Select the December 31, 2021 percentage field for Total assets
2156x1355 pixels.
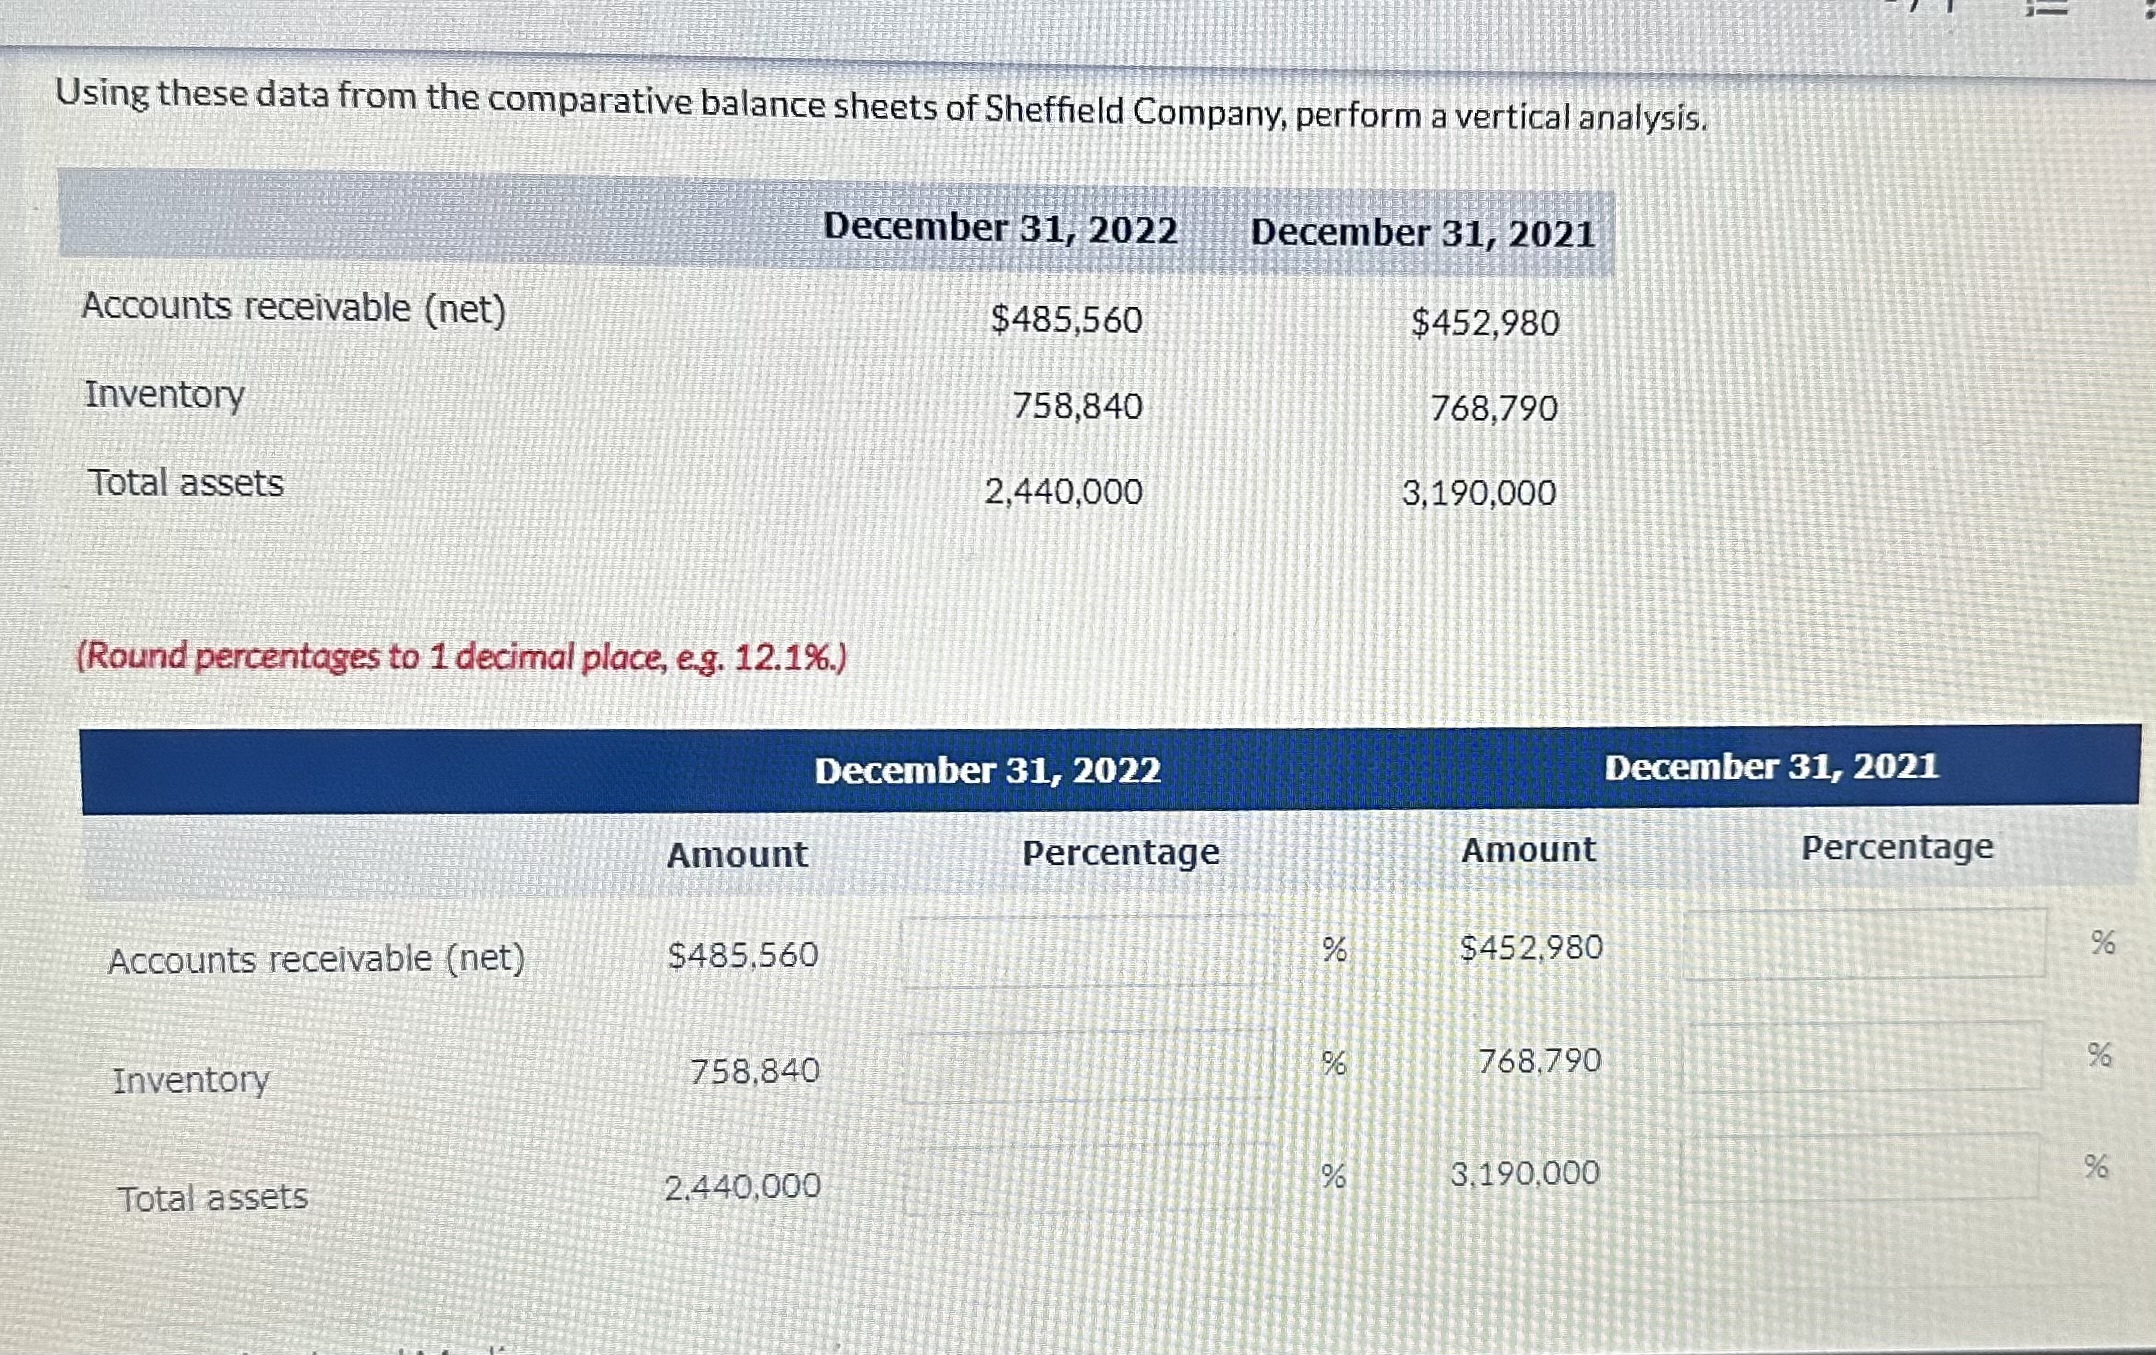[1865, 1167]
